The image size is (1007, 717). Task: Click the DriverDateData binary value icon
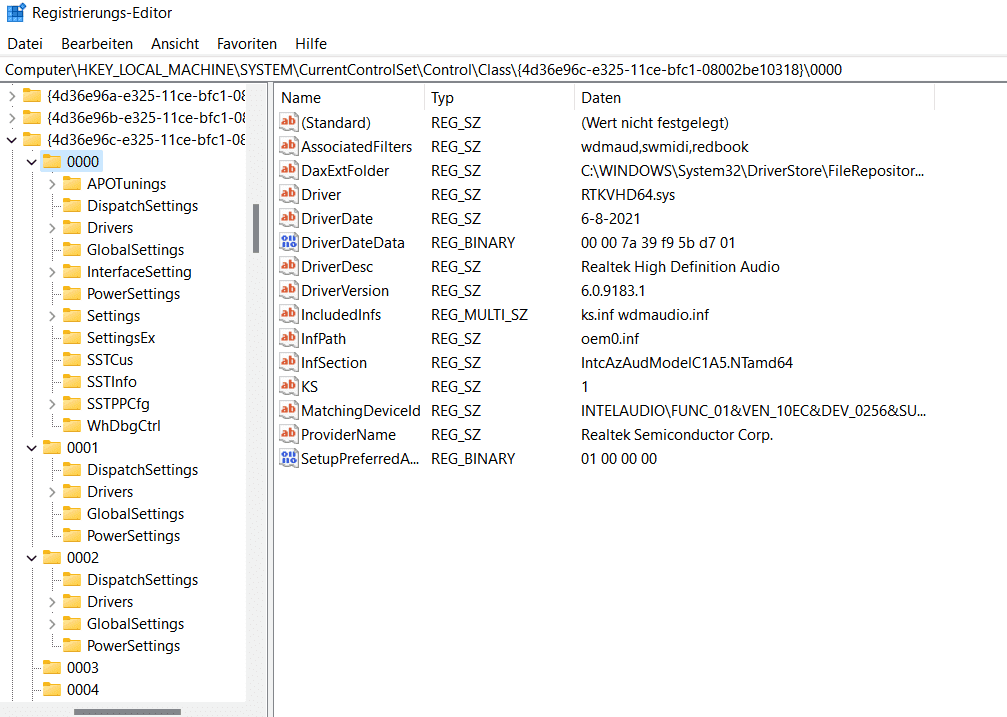[x=289, y=243]
